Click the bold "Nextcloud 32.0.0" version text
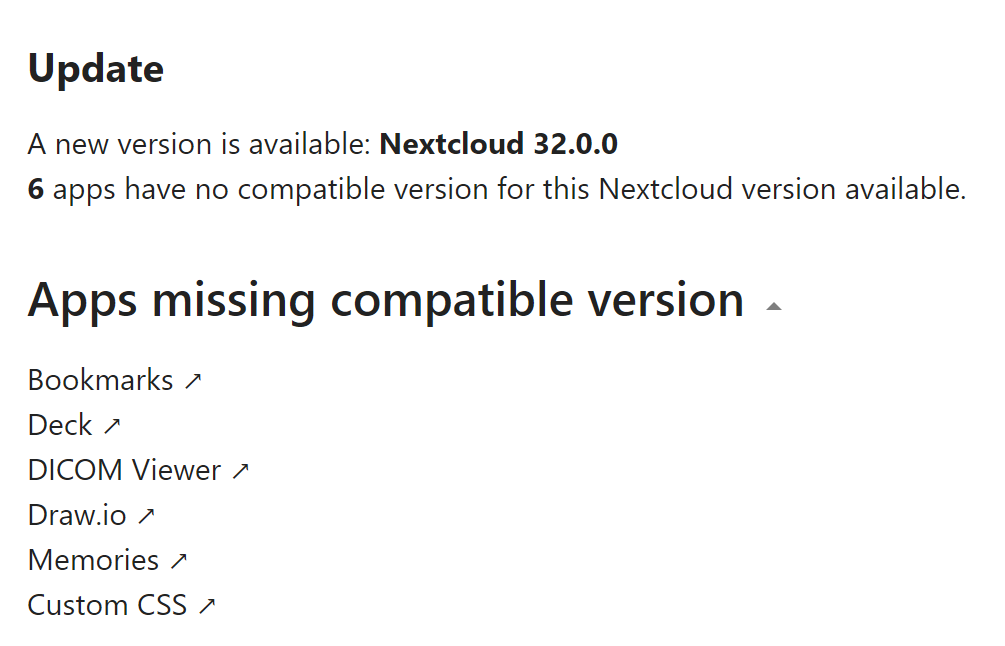 point(498,144)
